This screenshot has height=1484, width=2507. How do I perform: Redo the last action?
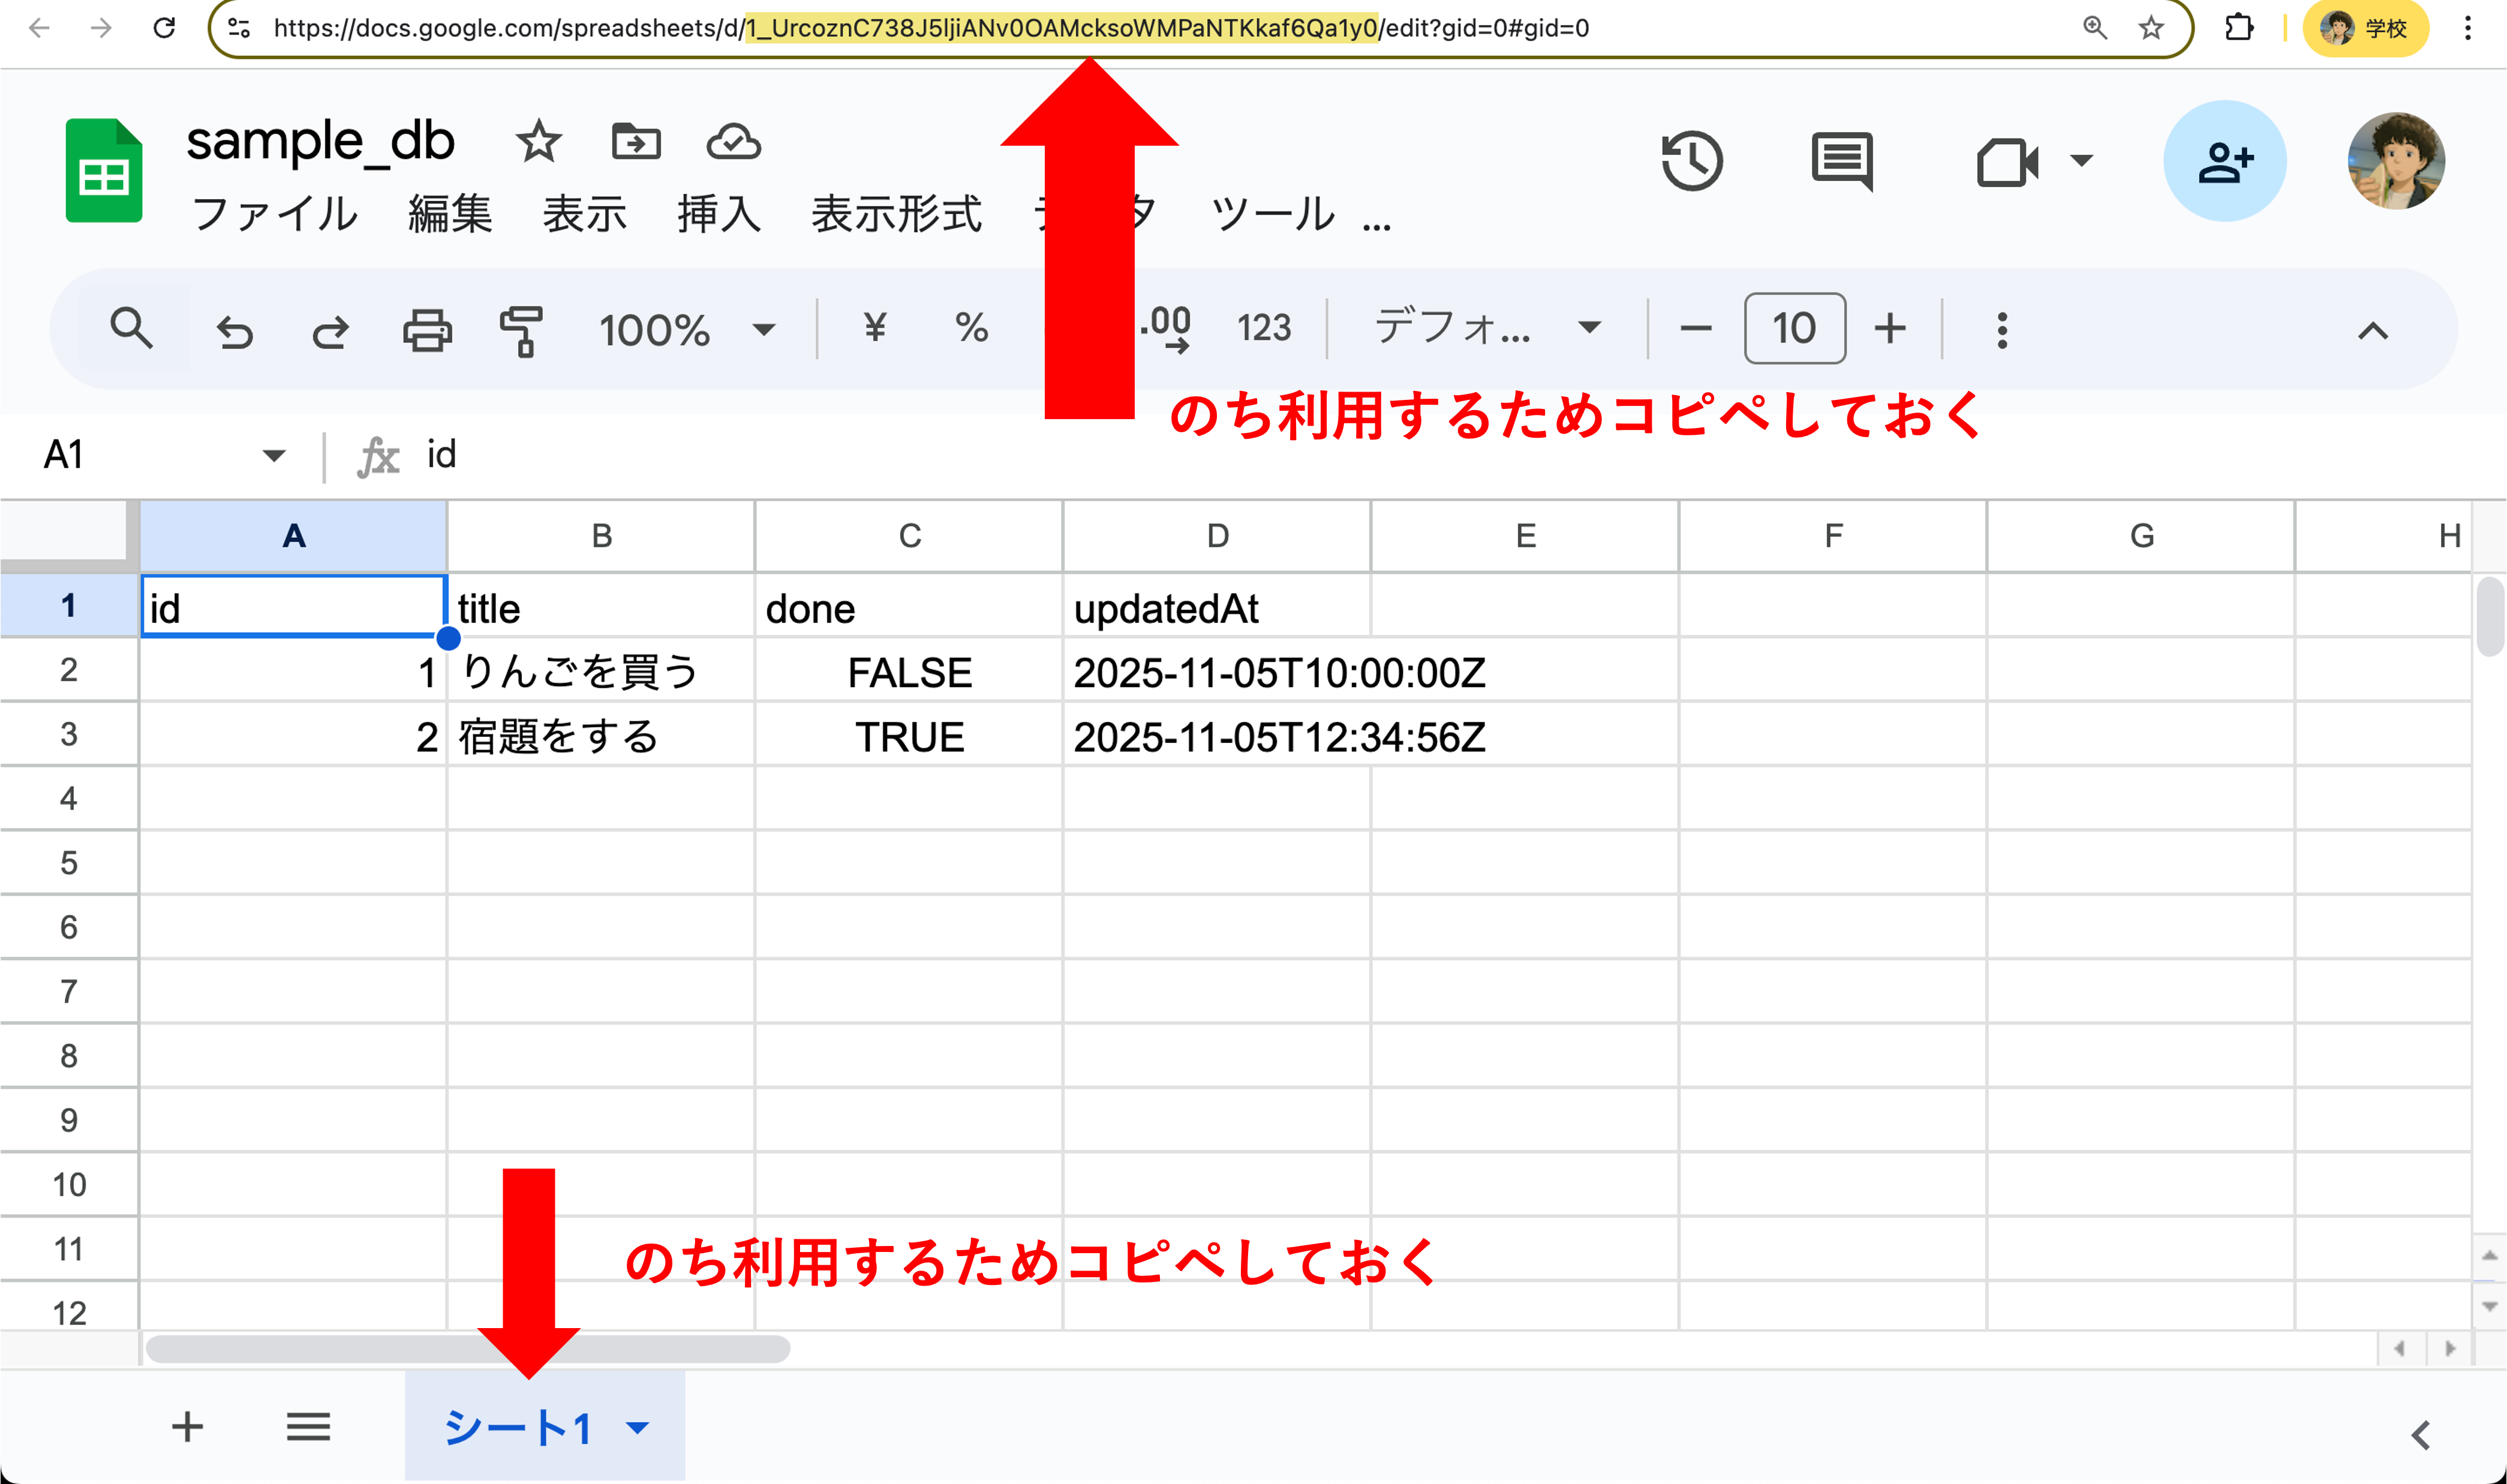point(330,331)
